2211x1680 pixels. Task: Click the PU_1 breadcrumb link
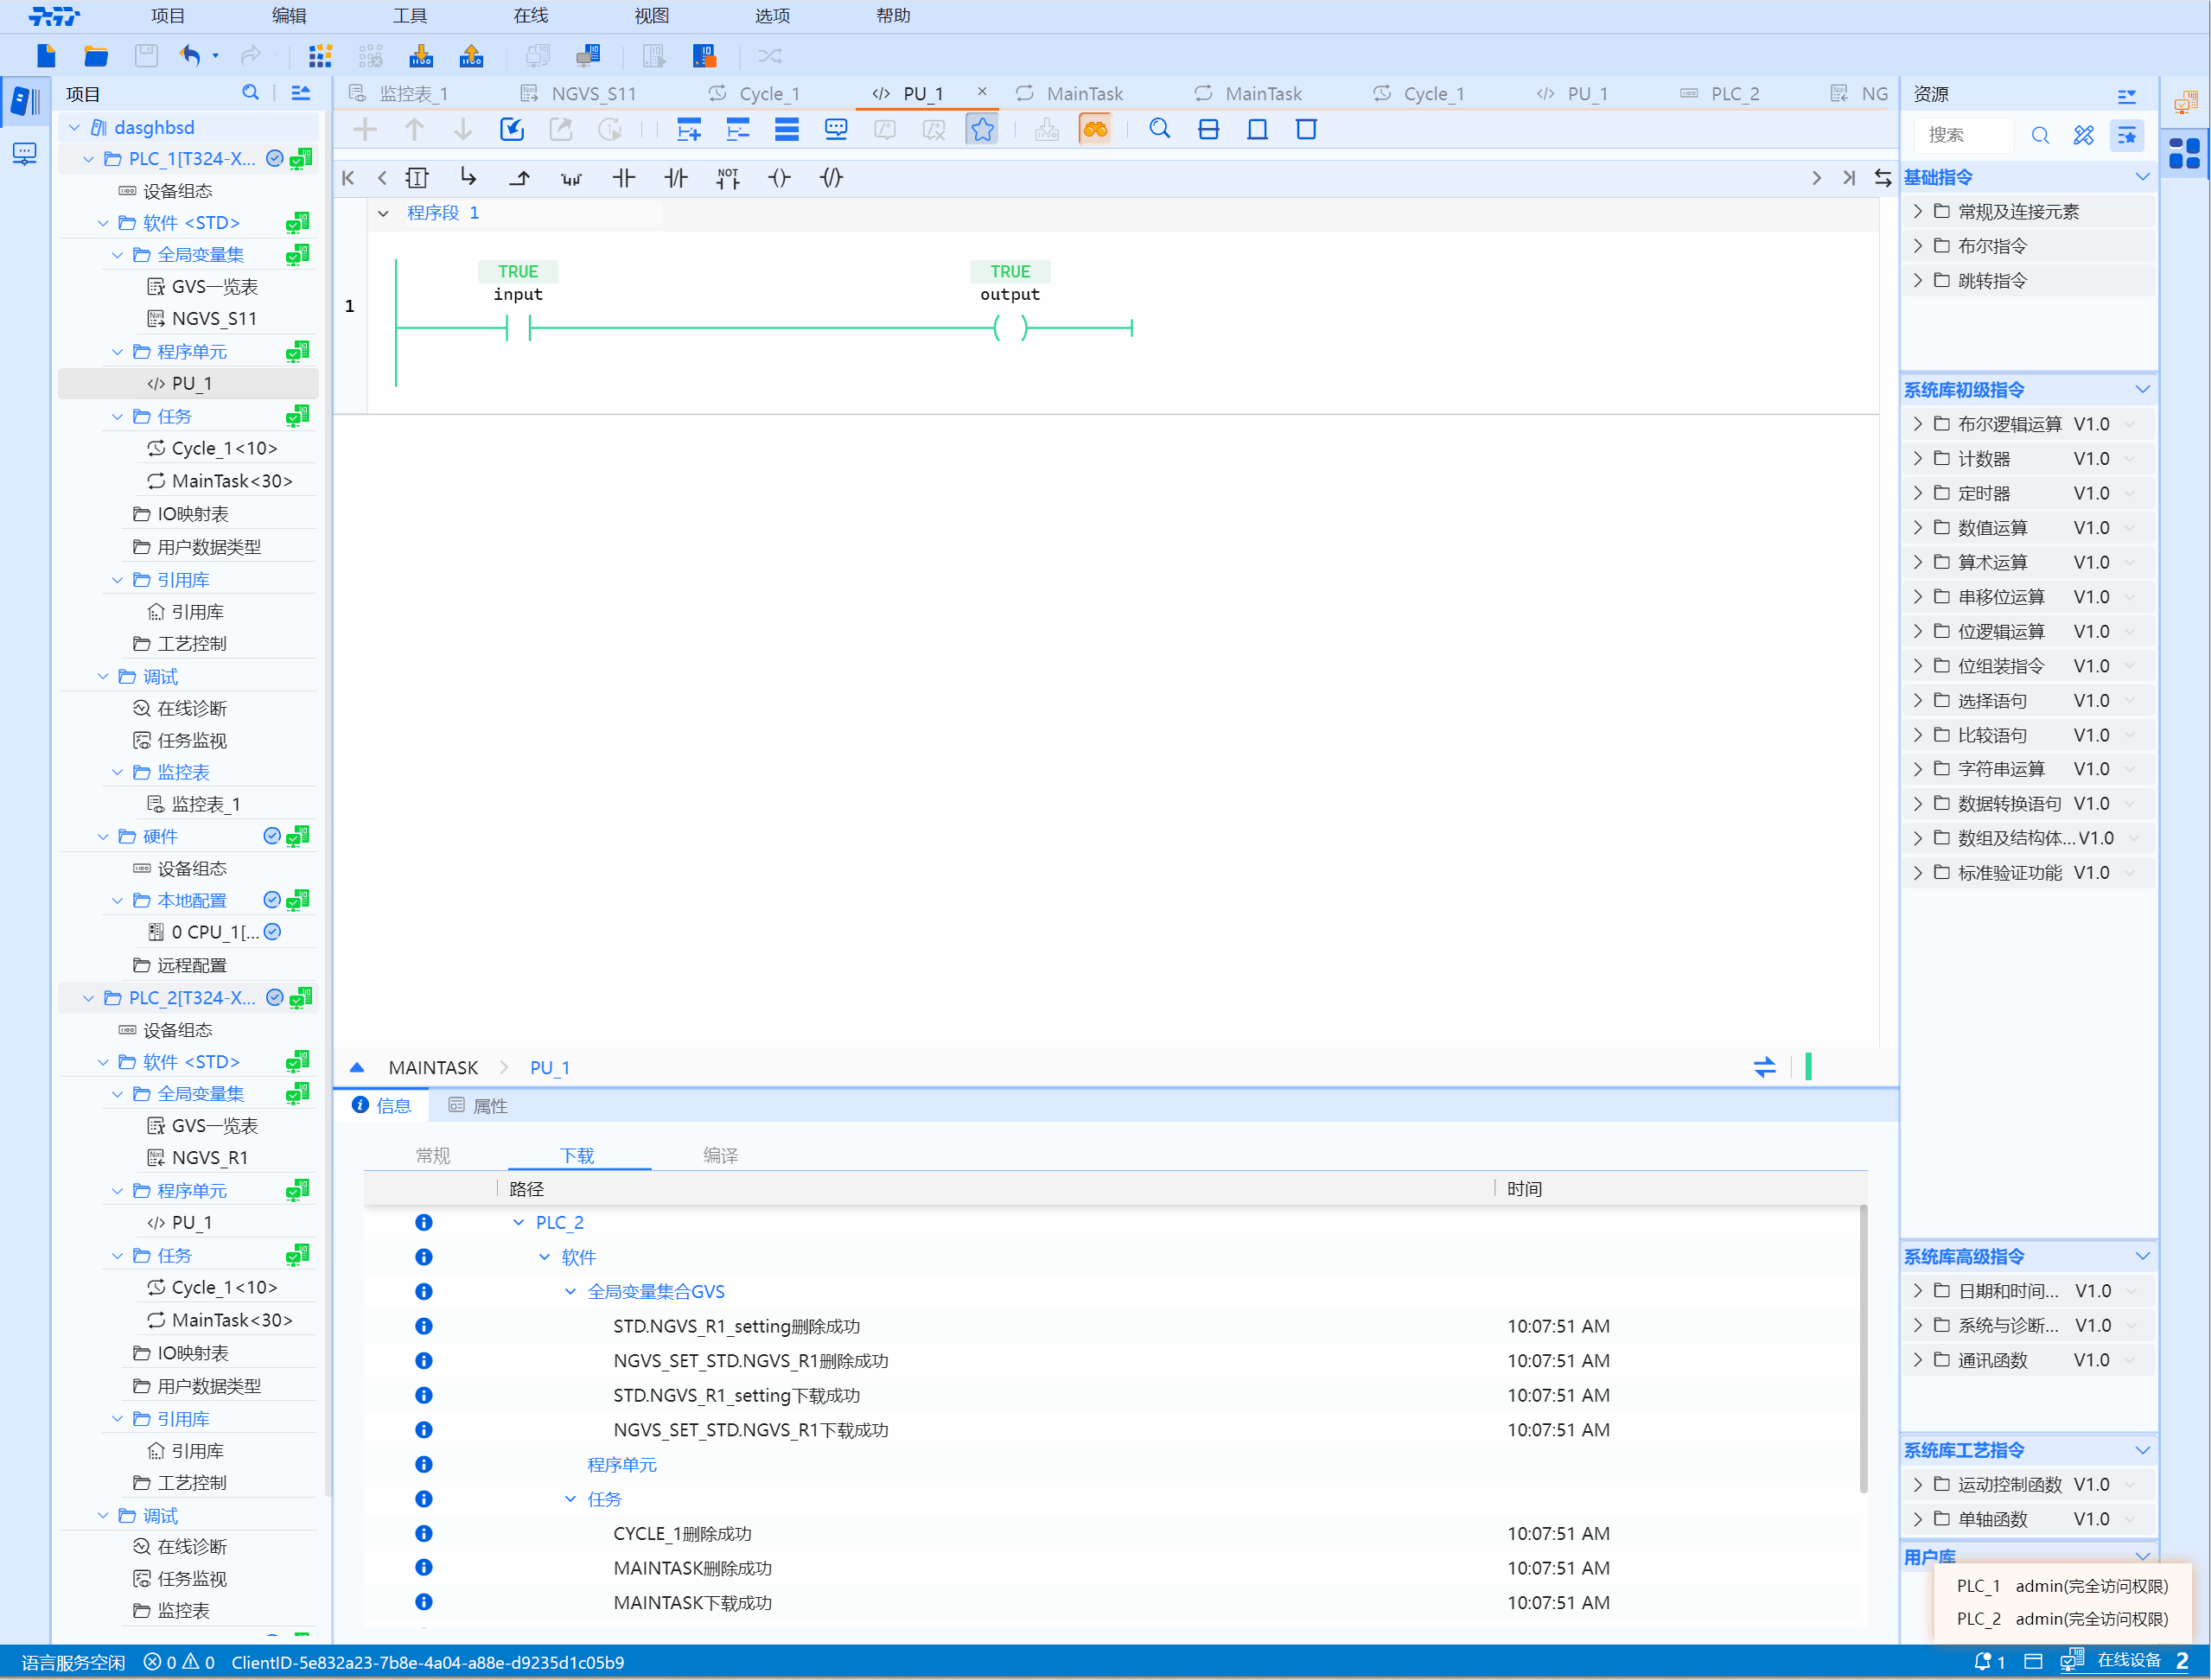tap(549, 1067)
